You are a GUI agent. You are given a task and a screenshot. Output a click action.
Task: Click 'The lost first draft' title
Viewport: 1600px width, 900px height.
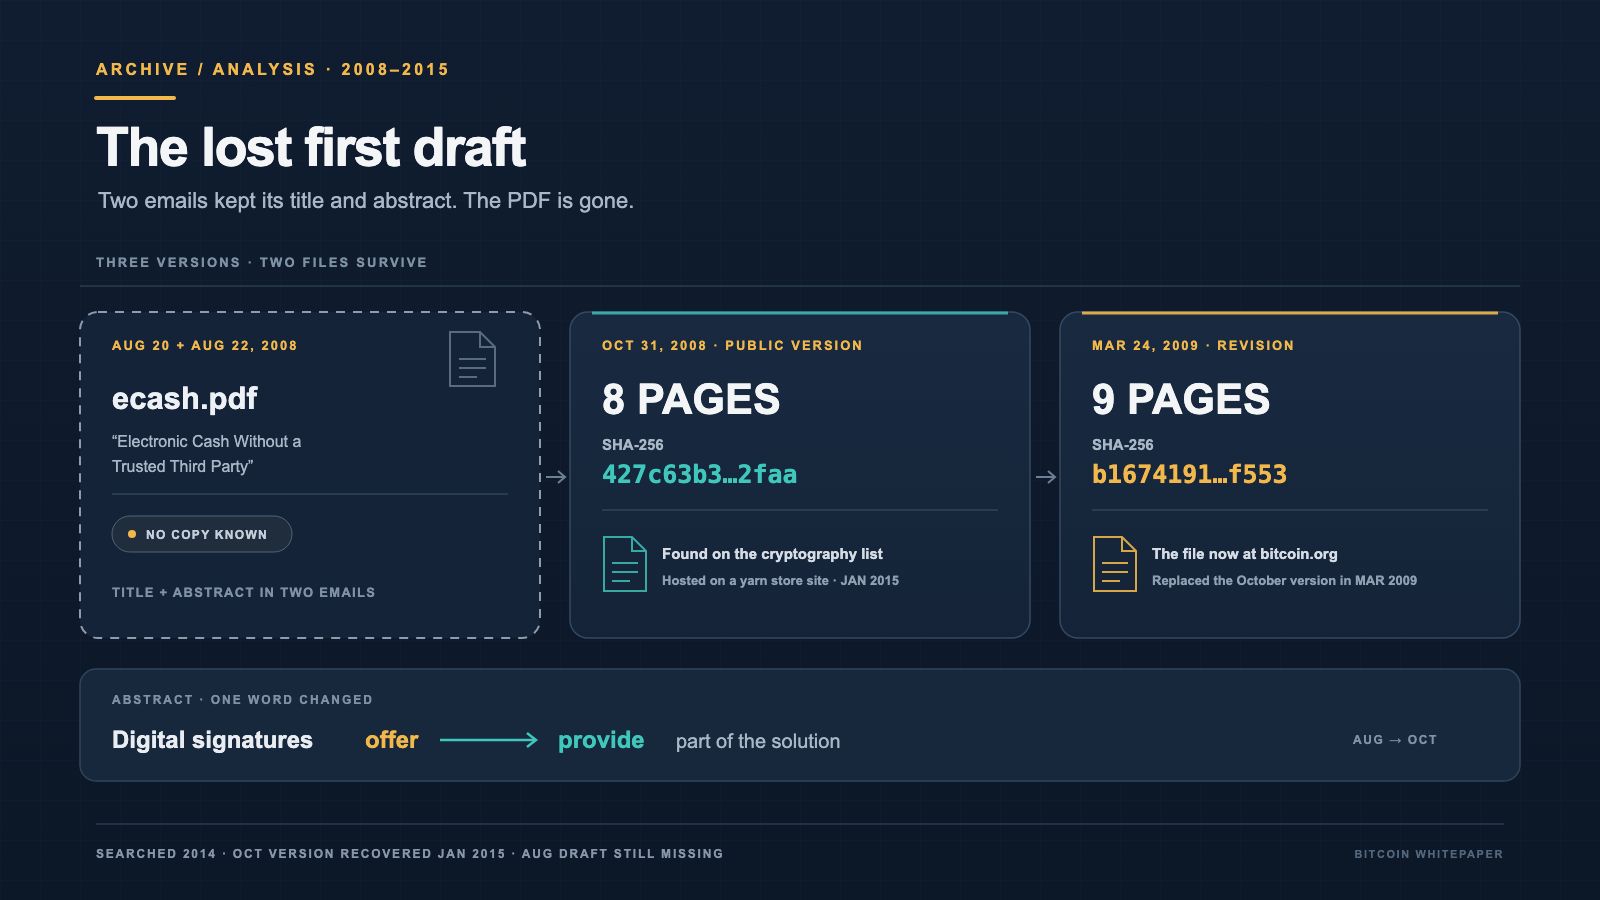click(311, 148)
